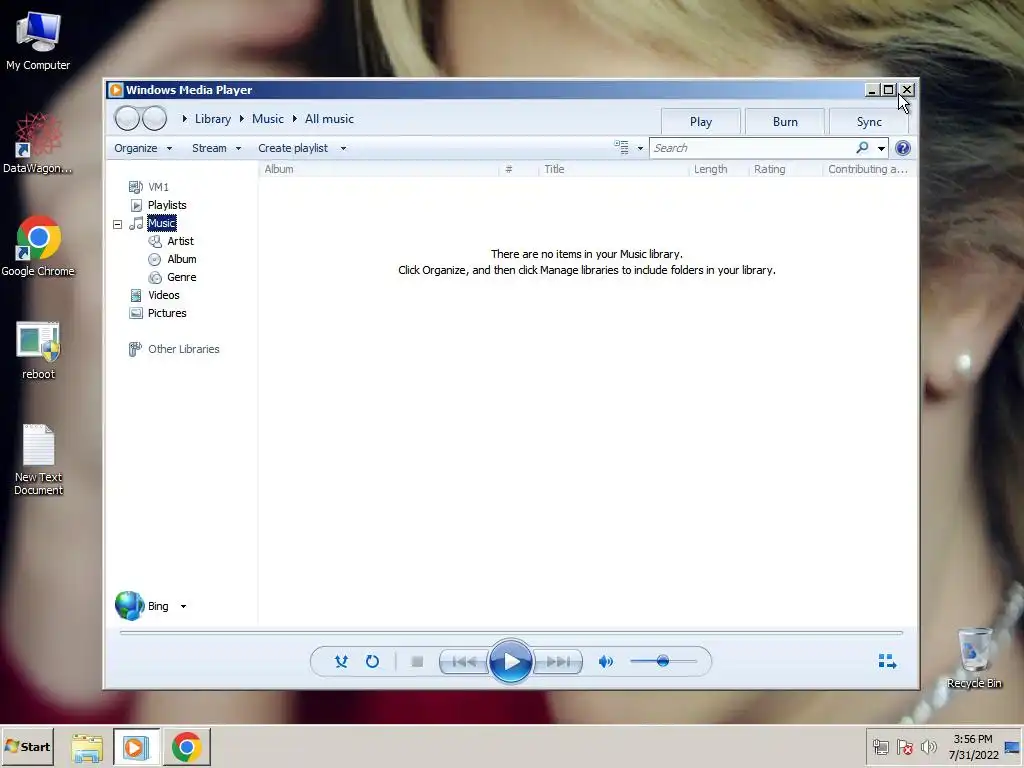Image resolution: width=1024 pixels, height=768 pixels.
Task: Start playback with the Play button
Action: click(511, 662)
